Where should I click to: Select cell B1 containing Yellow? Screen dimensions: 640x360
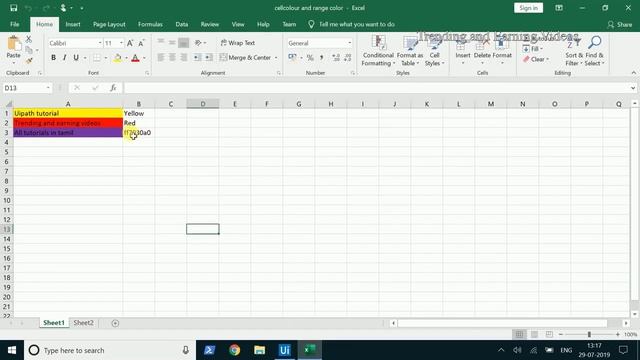138,113
